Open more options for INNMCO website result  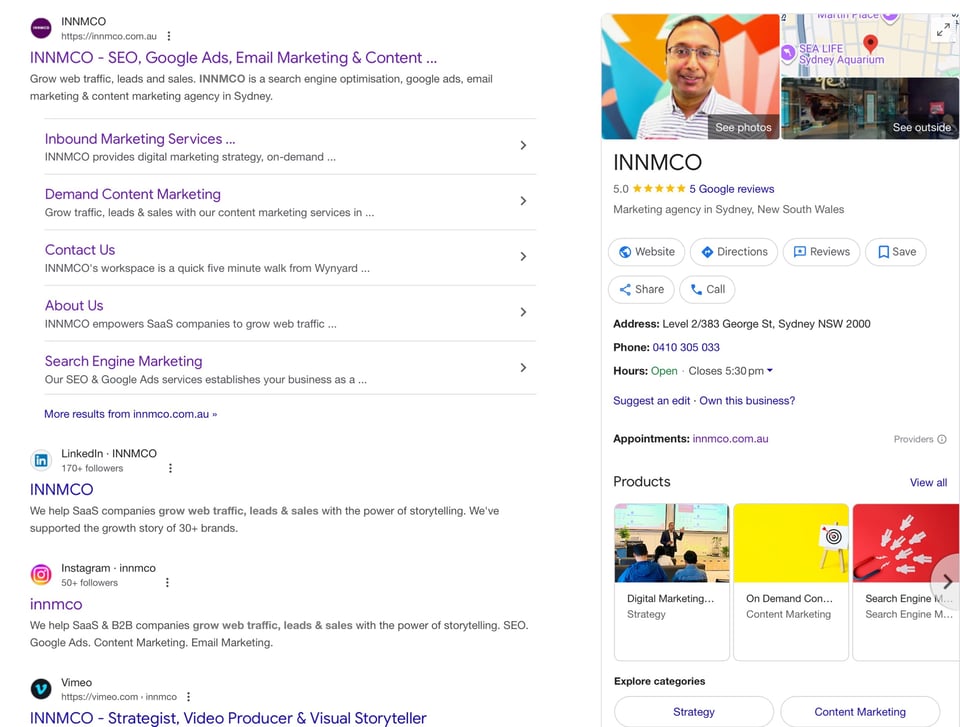169,36
